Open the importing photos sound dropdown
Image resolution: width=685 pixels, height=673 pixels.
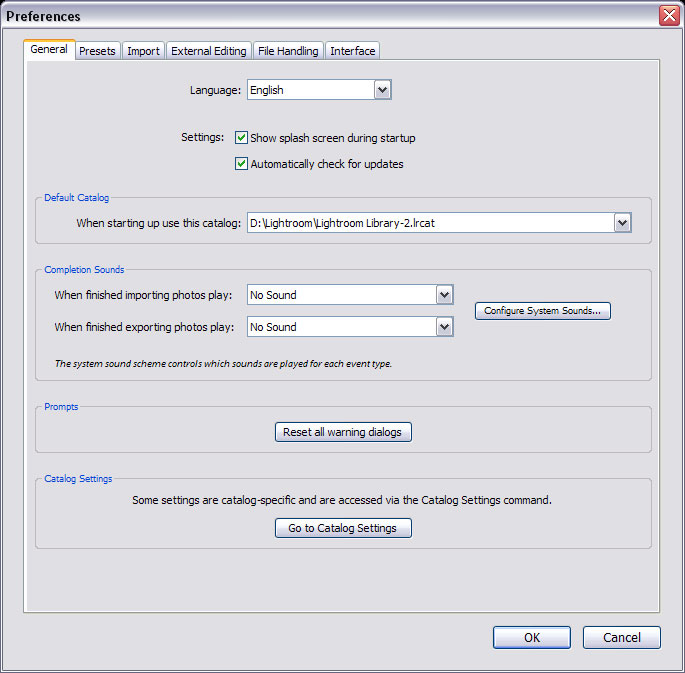tap(350, 295)
